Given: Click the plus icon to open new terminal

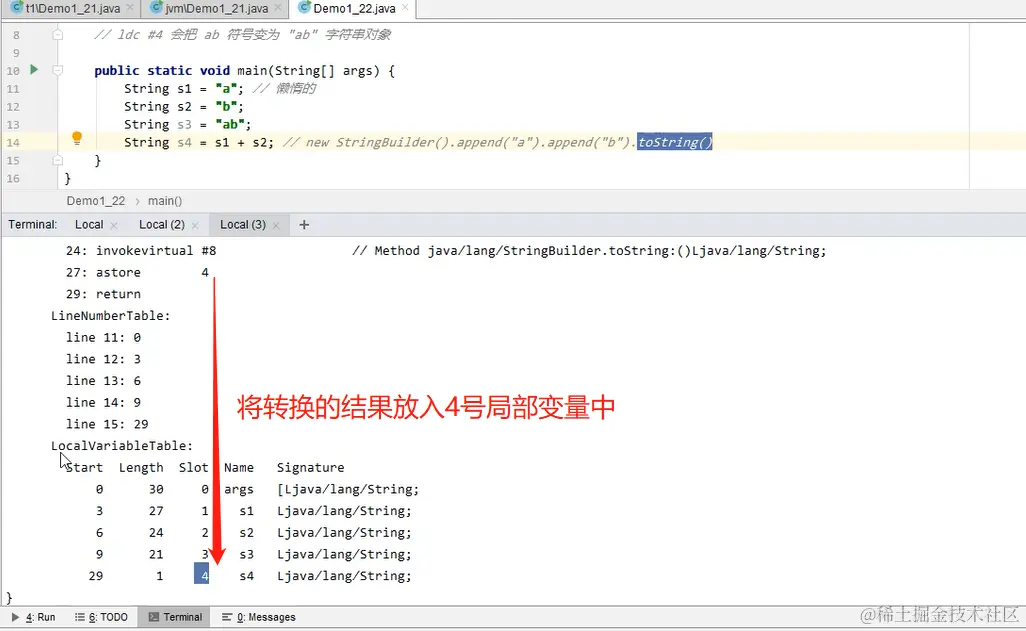Looking at the screenshot, I should click(x=303, y=225).
